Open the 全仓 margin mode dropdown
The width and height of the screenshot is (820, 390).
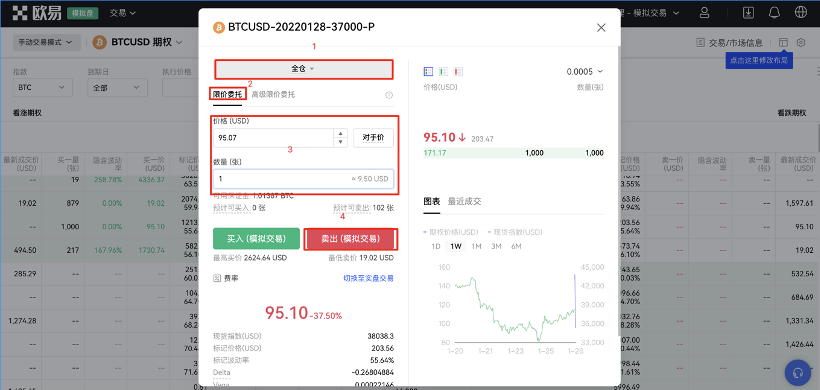303,68
